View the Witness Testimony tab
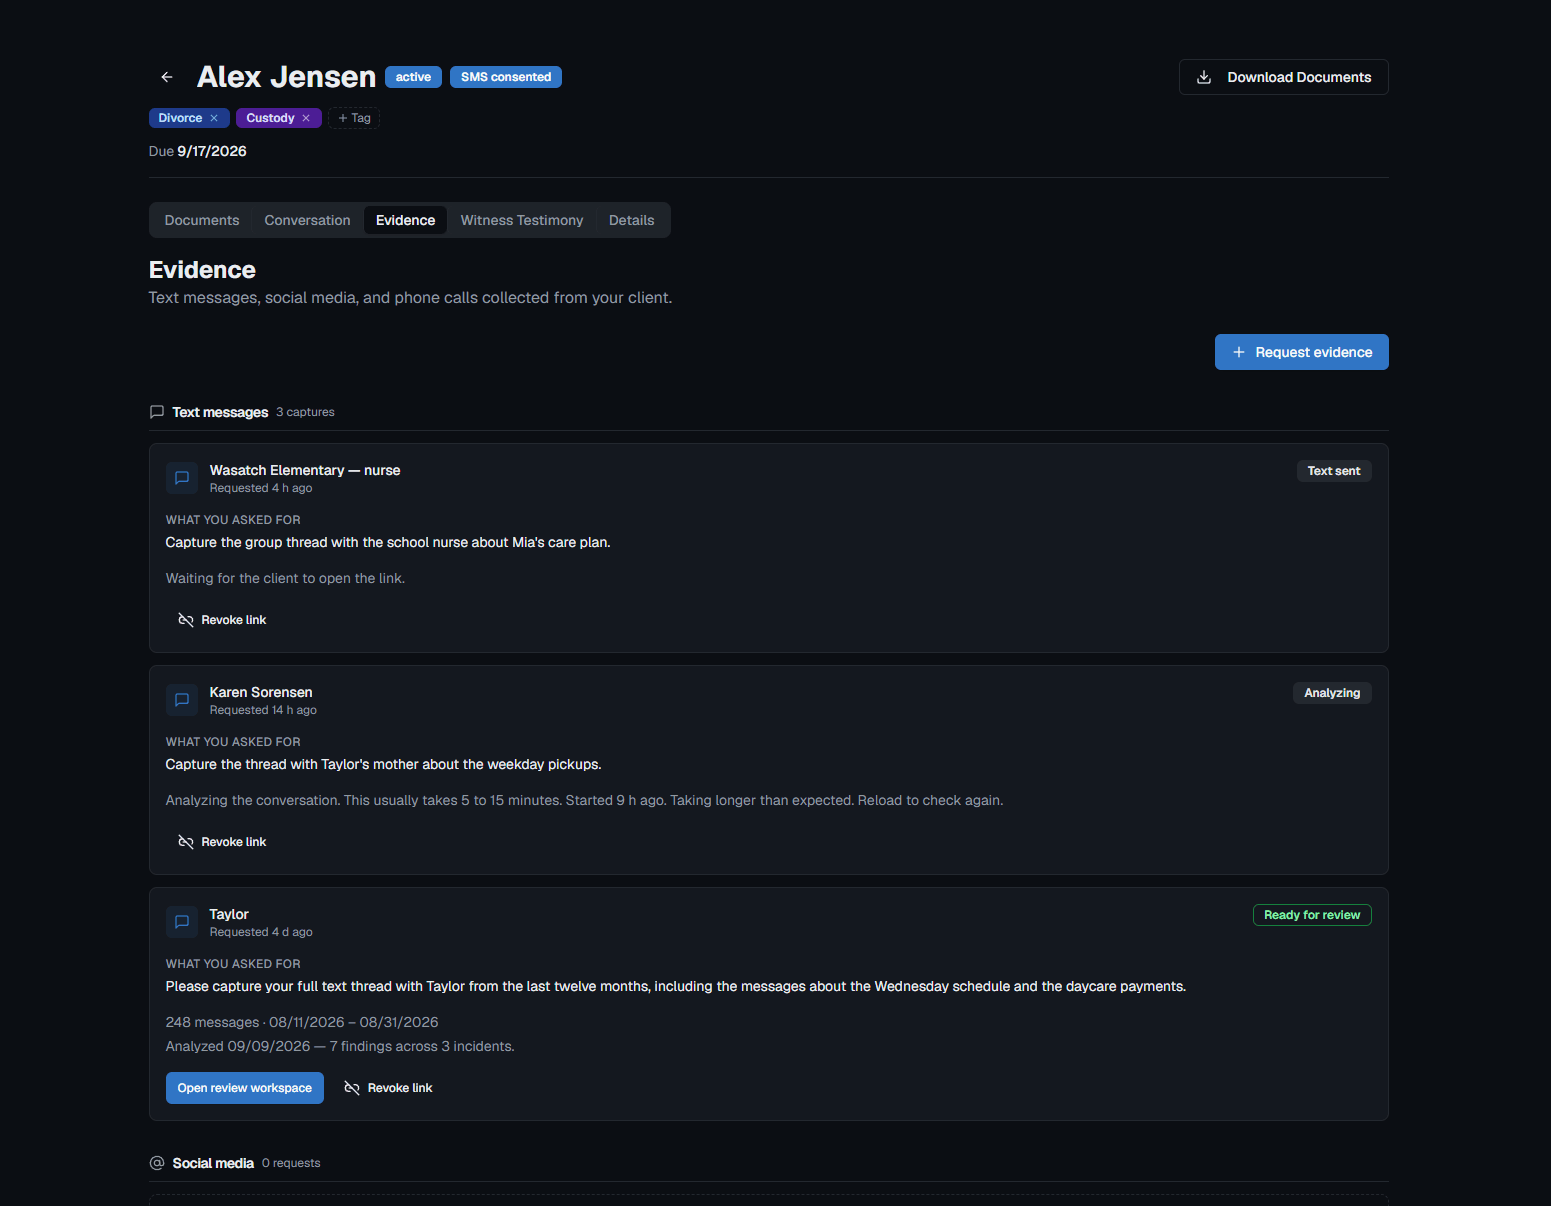The width and height of the screenshot is (1551, 1206). (522, 220)
